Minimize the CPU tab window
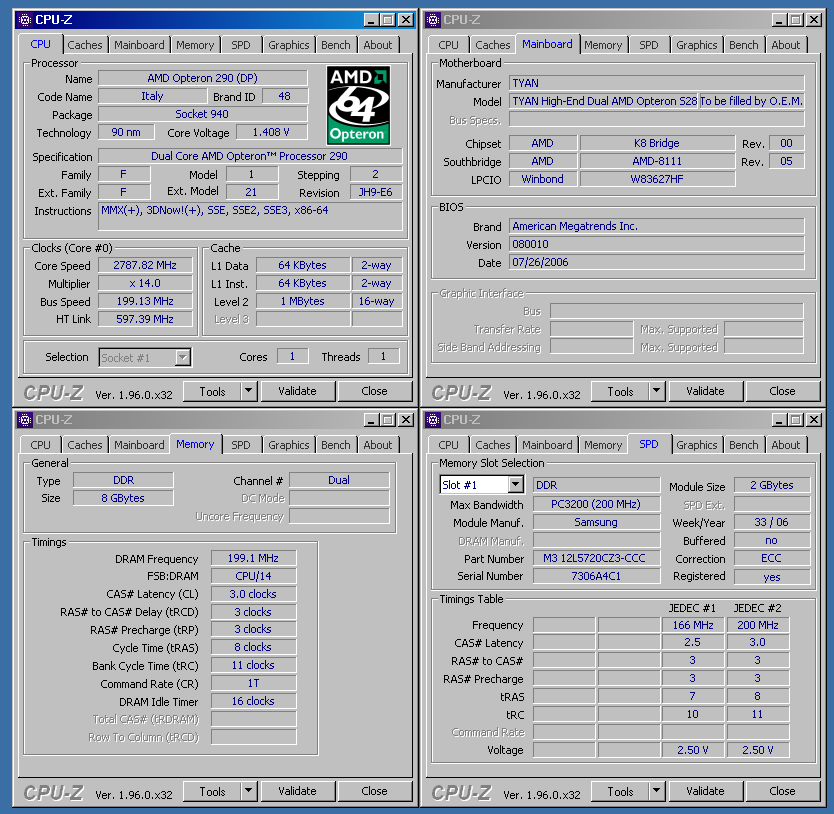This screenshot has width=834, height=814. click(x=371, y=20)
